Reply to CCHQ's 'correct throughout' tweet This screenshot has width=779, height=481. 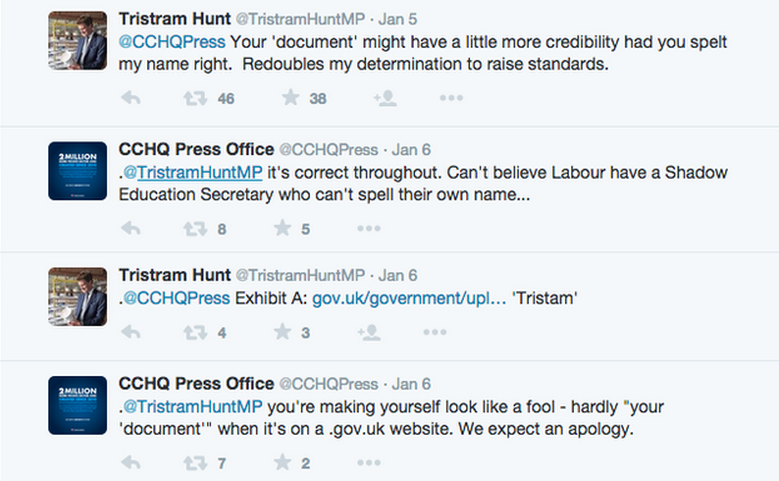[131, 229]
